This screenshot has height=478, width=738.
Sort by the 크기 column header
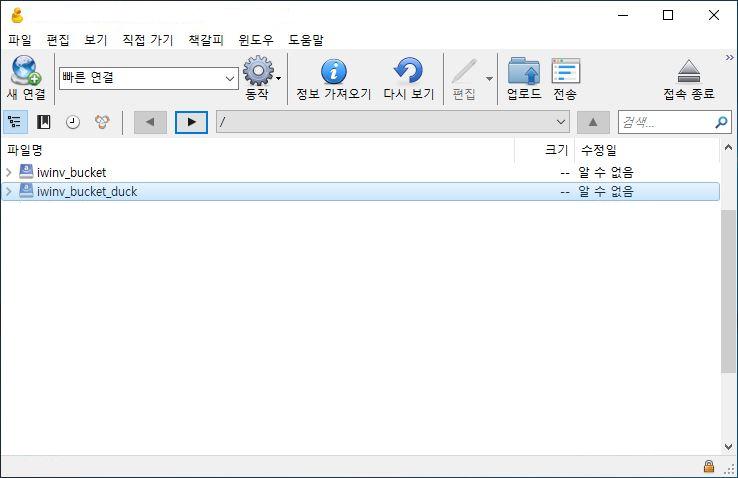[x=545, y=151]
